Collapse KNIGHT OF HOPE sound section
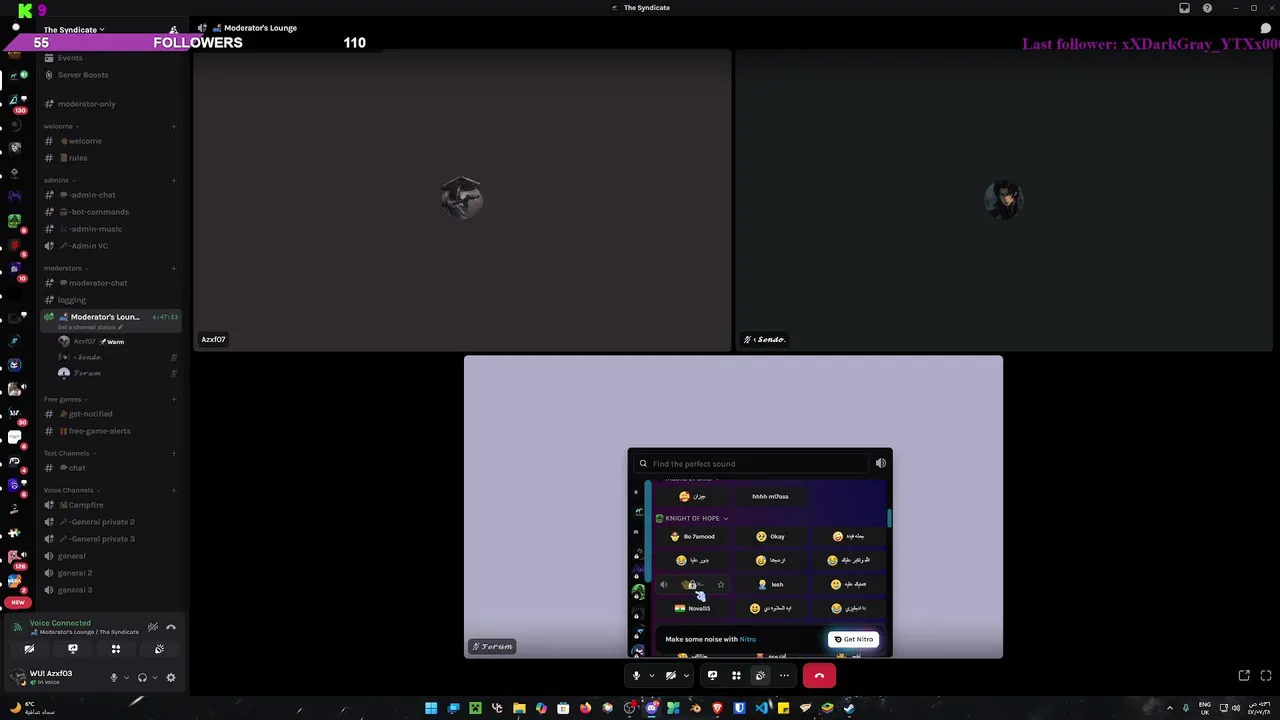The width and height of the screenshot is (1280, 720). 692,518
